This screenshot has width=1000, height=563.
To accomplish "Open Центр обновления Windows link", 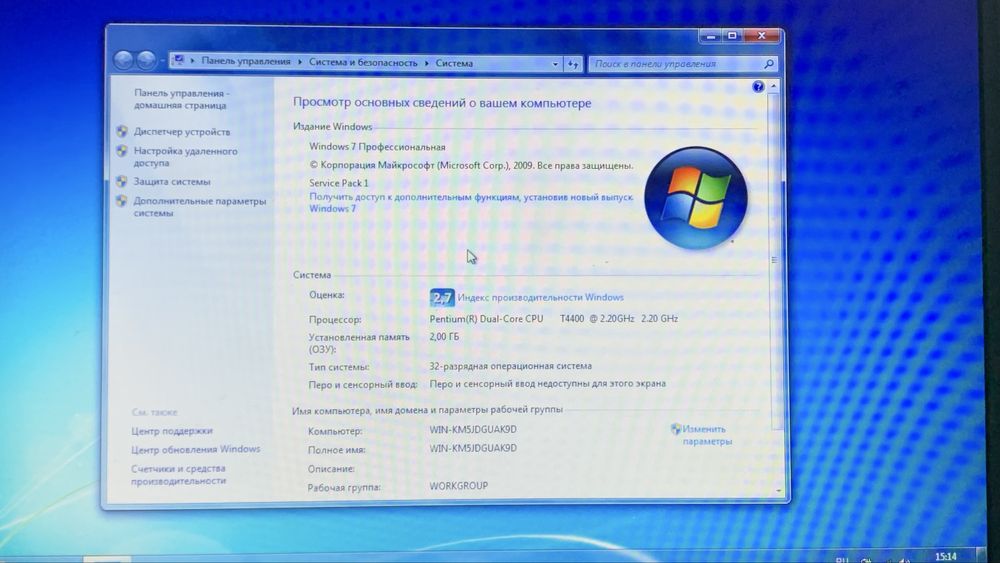I will point(196,450).
